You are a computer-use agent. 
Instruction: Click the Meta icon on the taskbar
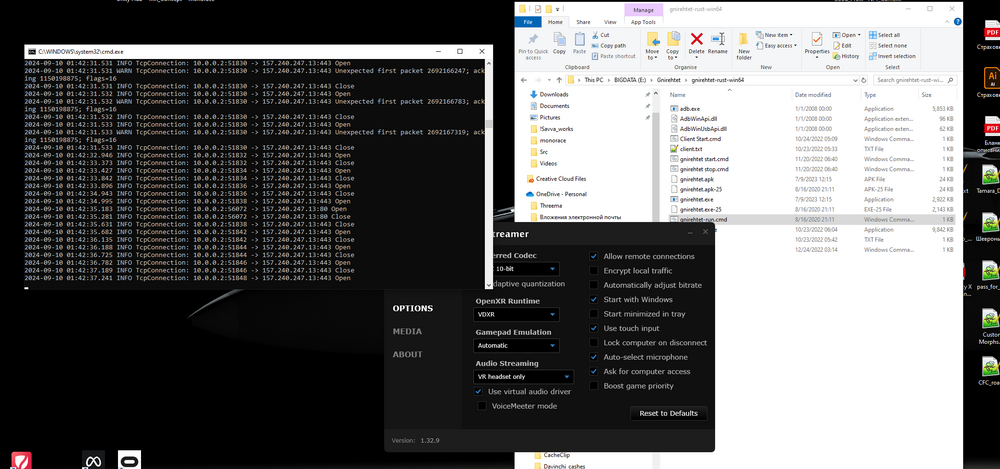tap(92, 460)
